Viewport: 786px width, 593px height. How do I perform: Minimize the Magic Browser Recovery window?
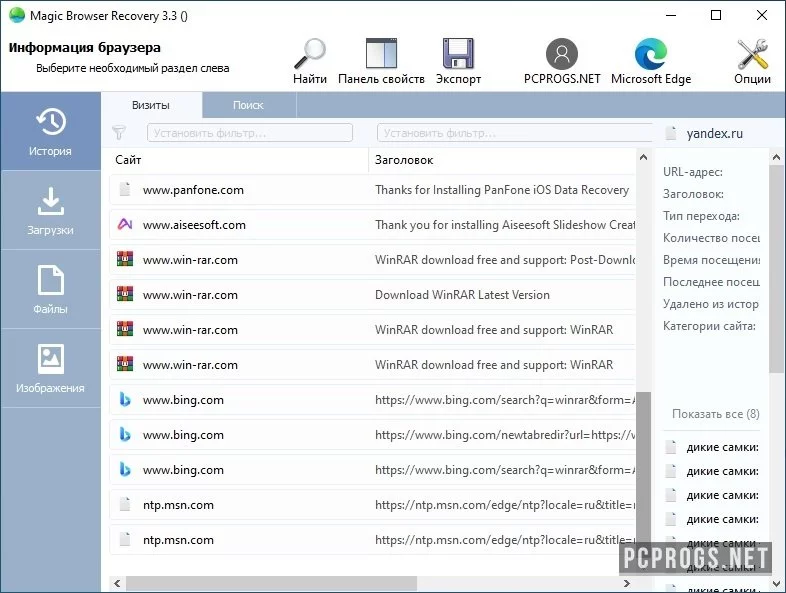(x=671, y=15)
